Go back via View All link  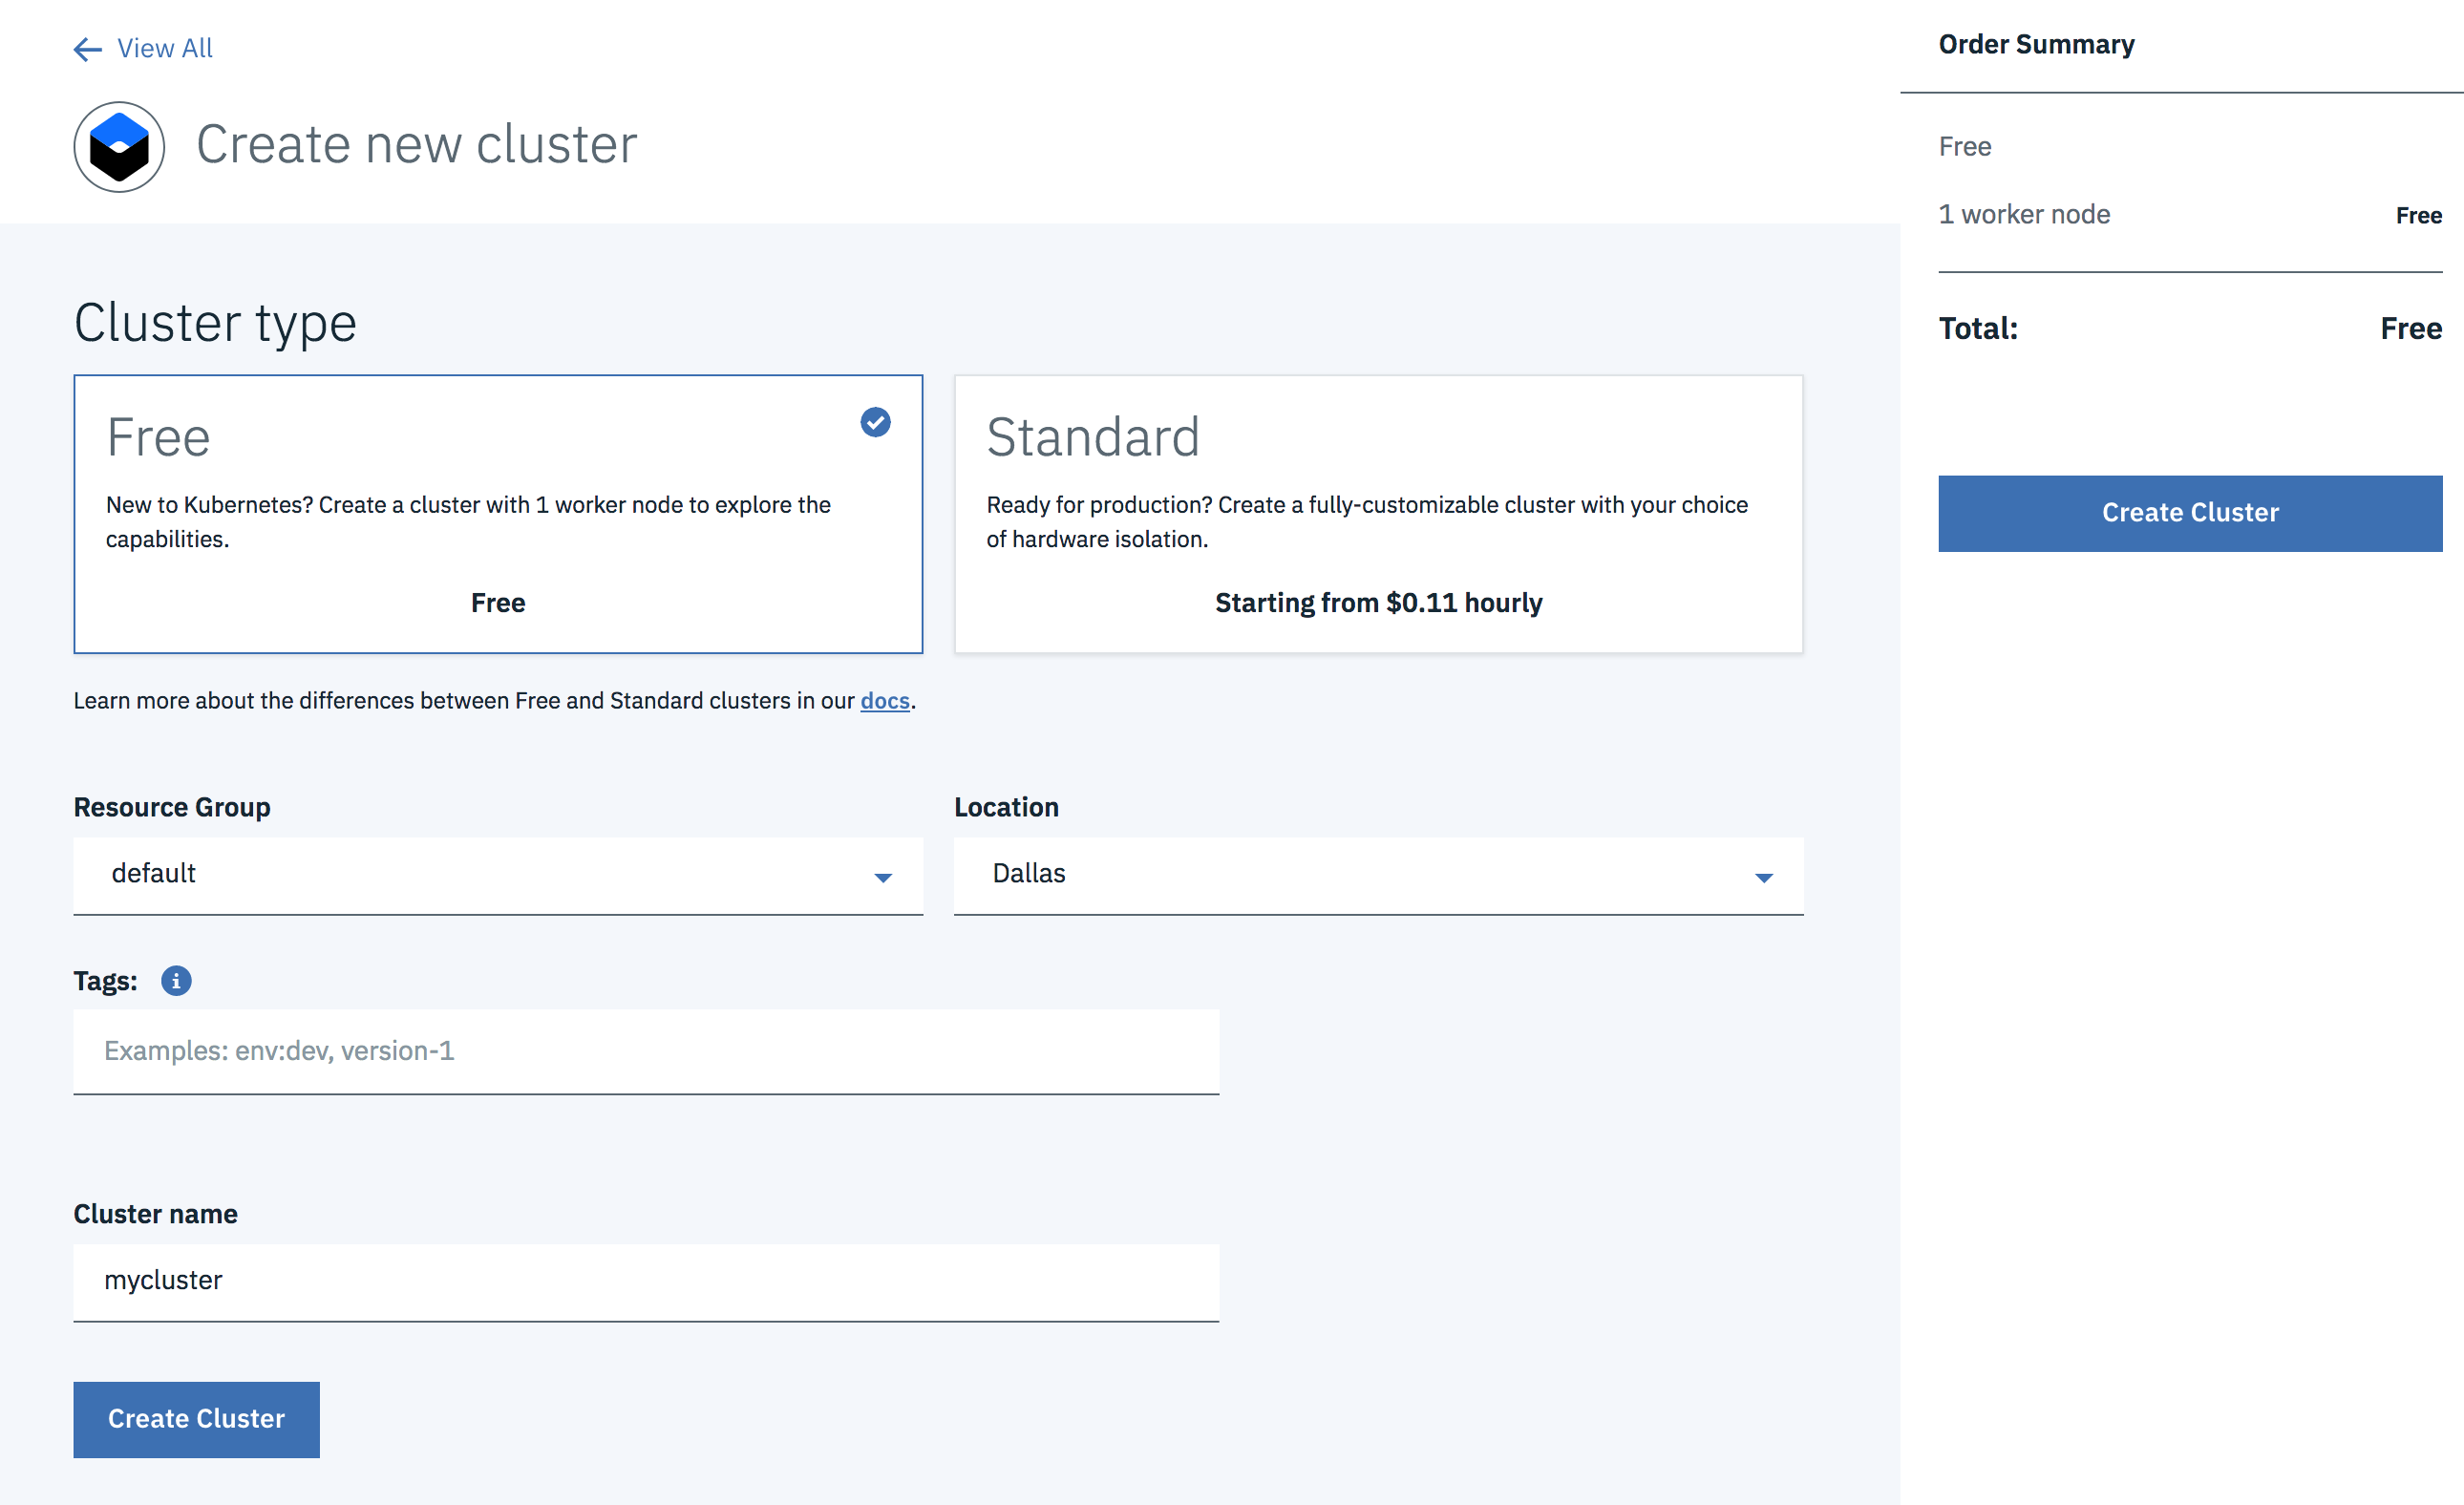(165, 48)
